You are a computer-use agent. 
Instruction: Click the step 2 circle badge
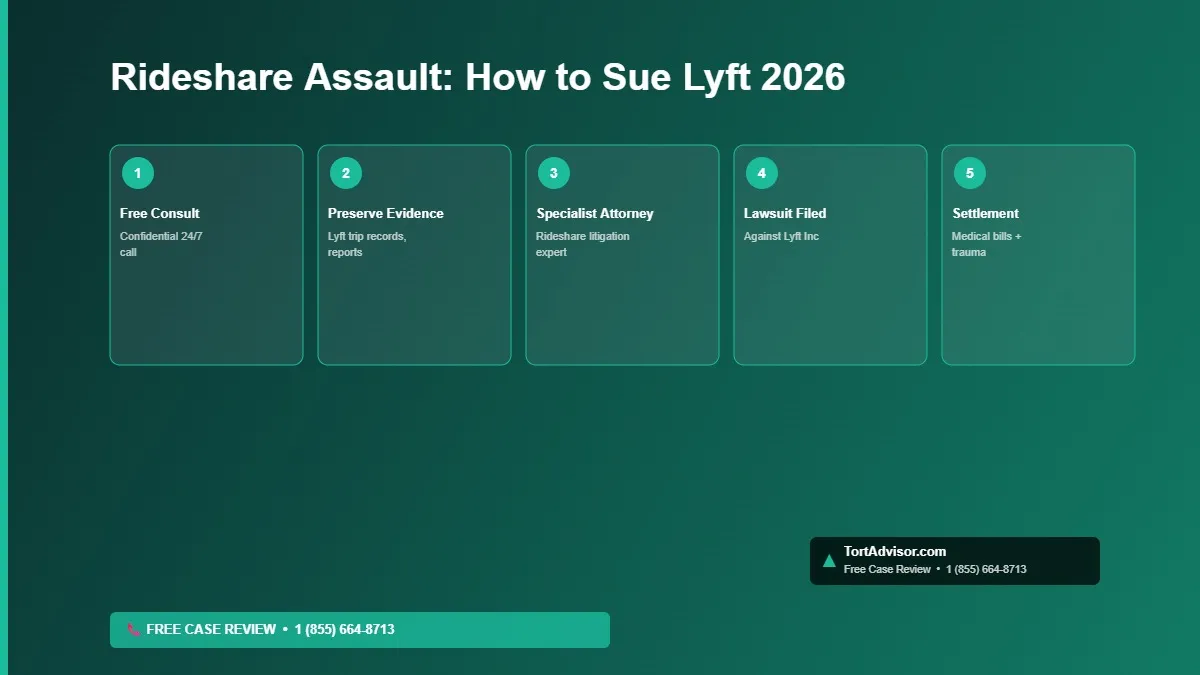point(345,173)
